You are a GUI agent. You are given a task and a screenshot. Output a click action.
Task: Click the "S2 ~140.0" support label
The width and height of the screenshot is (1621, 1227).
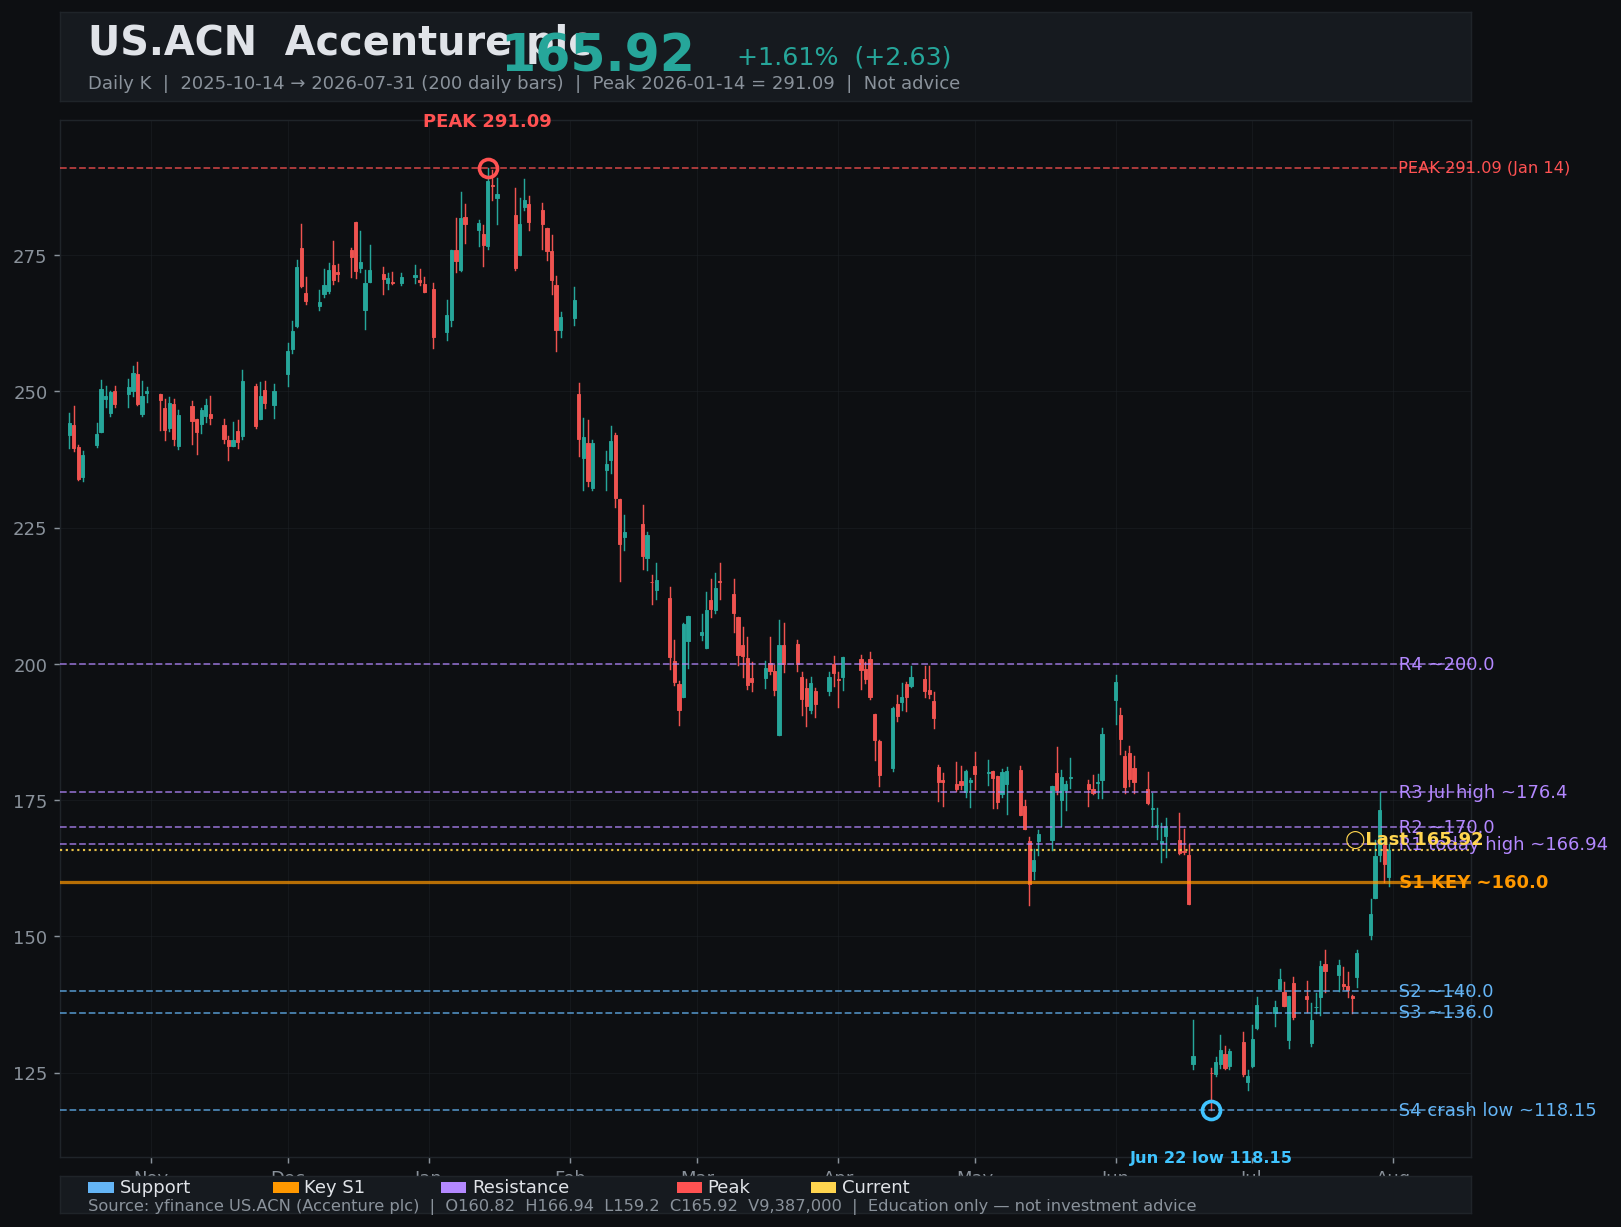1446,991
